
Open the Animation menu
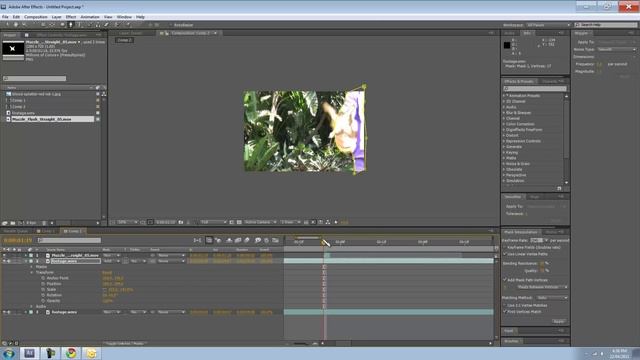point(90,17)
